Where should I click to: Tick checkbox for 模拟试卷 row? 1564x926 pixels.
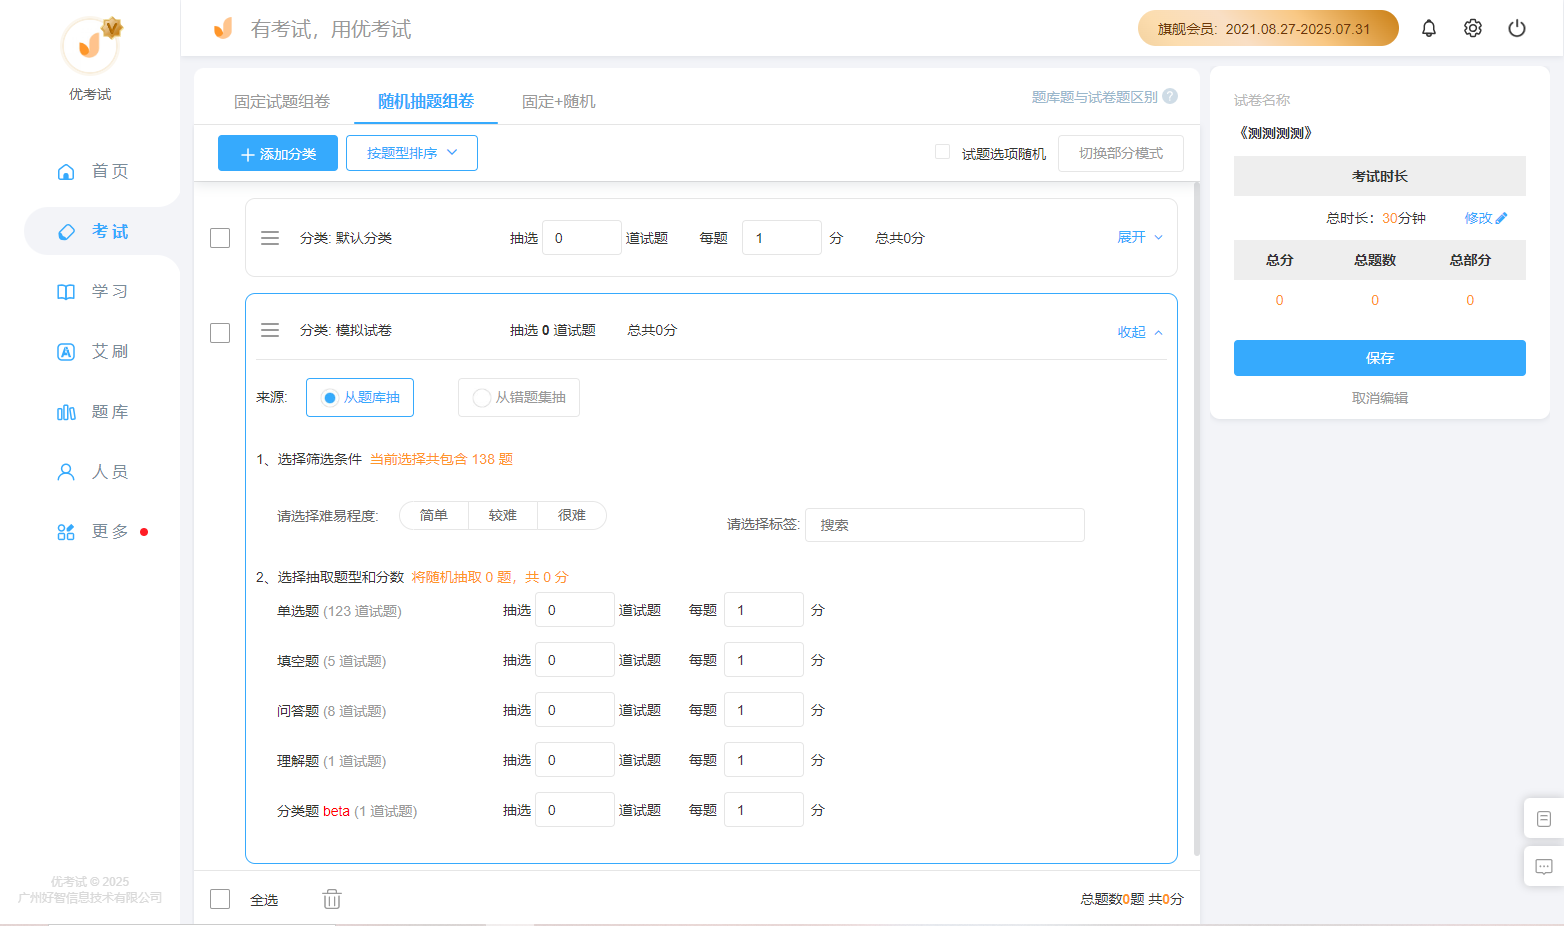click(220, 333)
